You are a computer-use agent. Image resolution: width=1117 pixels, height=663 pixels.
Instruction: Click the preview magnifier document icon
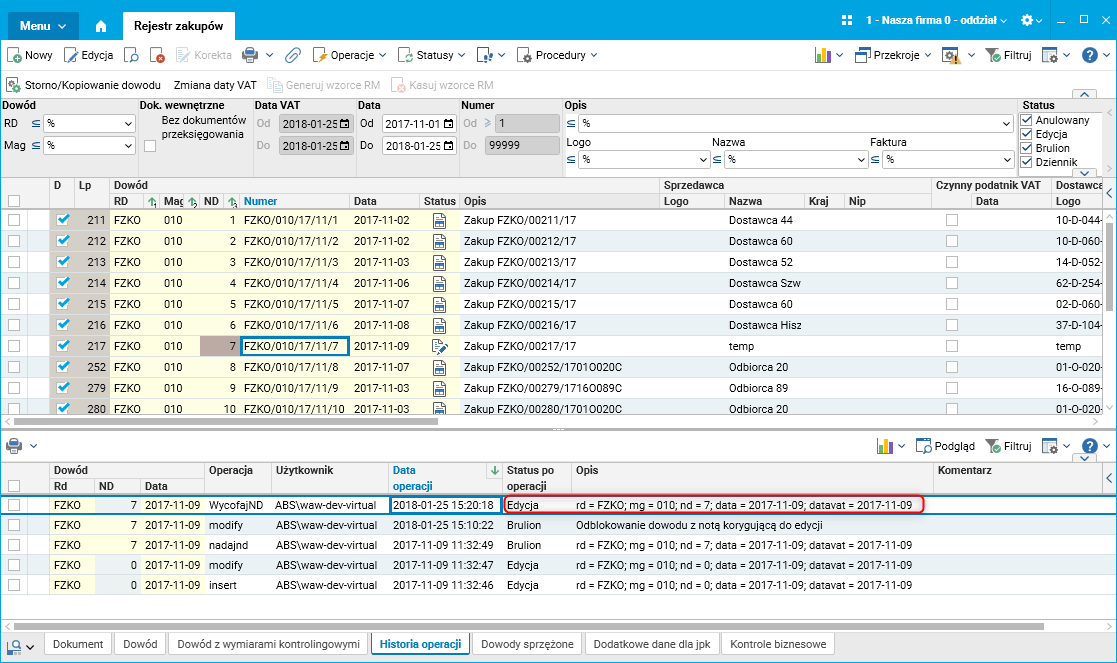[132, 56]
